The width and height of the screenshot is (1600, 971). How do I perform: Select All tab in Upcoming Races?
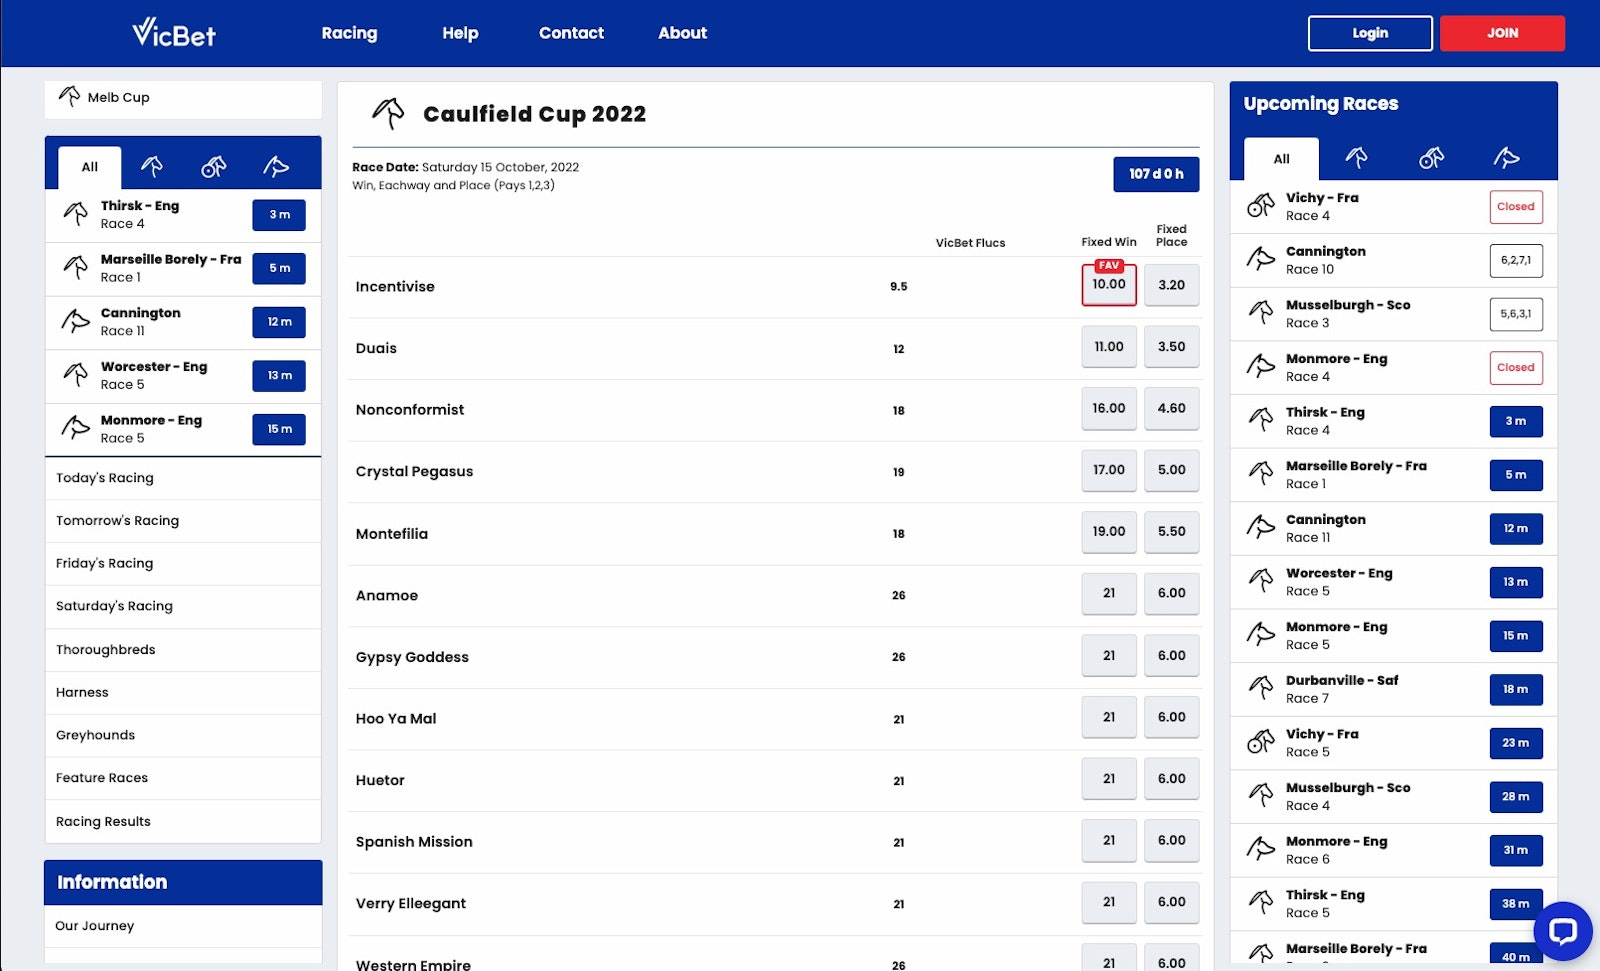pos(1281,159)
